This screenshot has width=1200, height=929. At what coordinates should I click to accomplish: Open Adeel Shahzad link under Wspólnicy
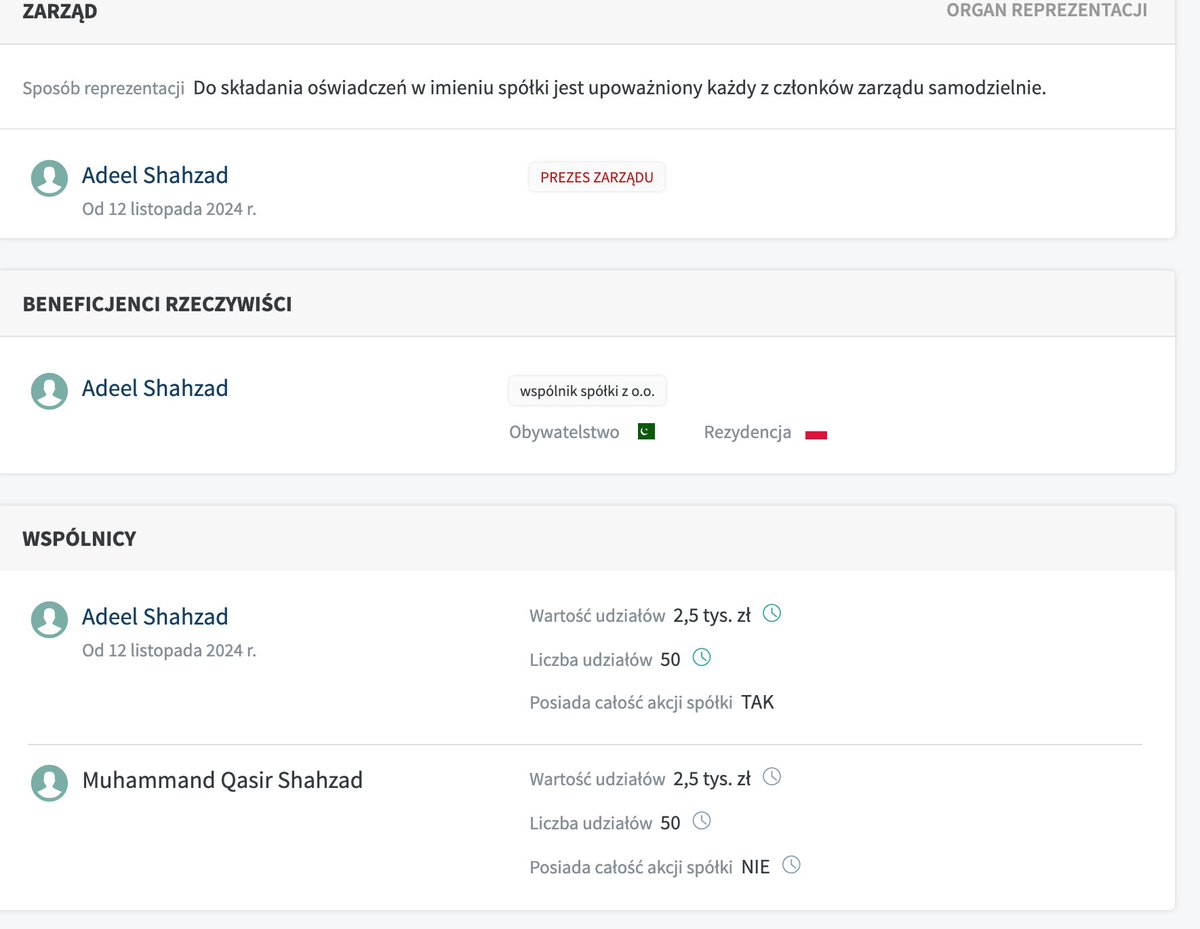click(x=155, y=616)
